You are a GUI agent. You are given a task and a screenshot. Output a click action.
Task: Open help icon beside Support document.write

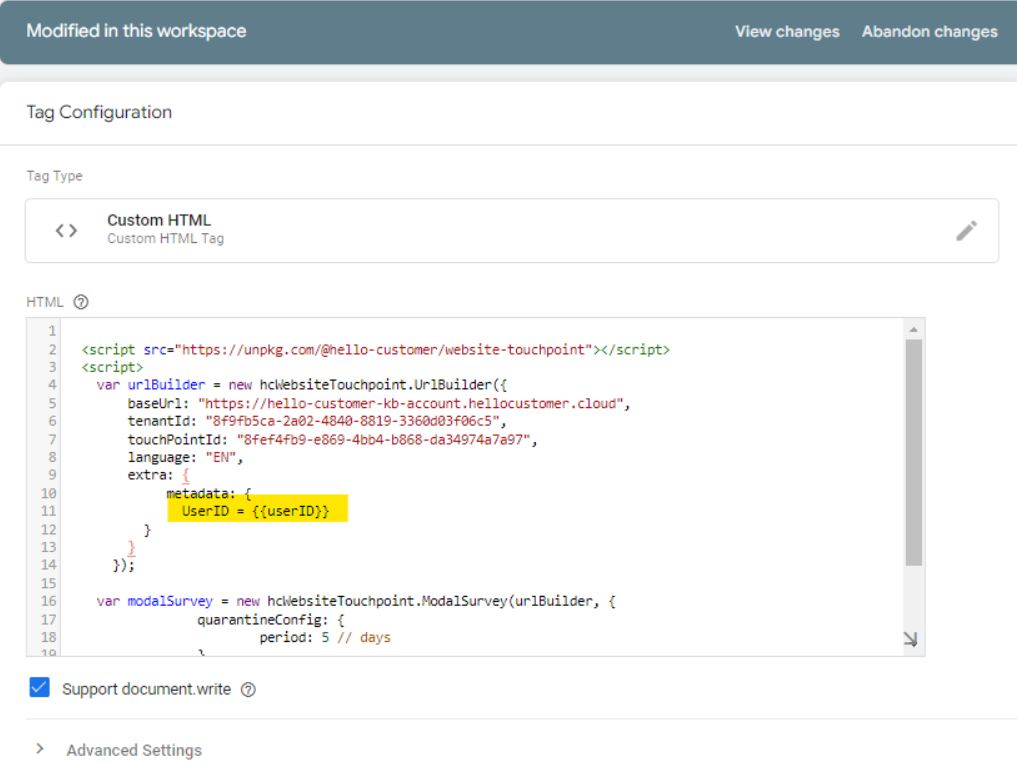249,689
